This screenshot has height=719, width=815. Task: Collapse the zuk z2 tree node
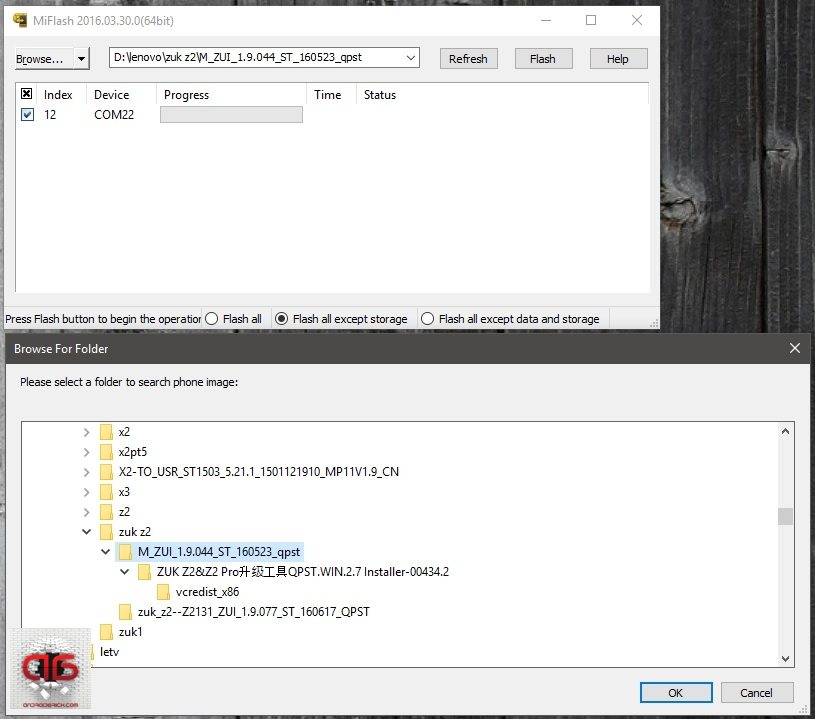coord(87,532)
